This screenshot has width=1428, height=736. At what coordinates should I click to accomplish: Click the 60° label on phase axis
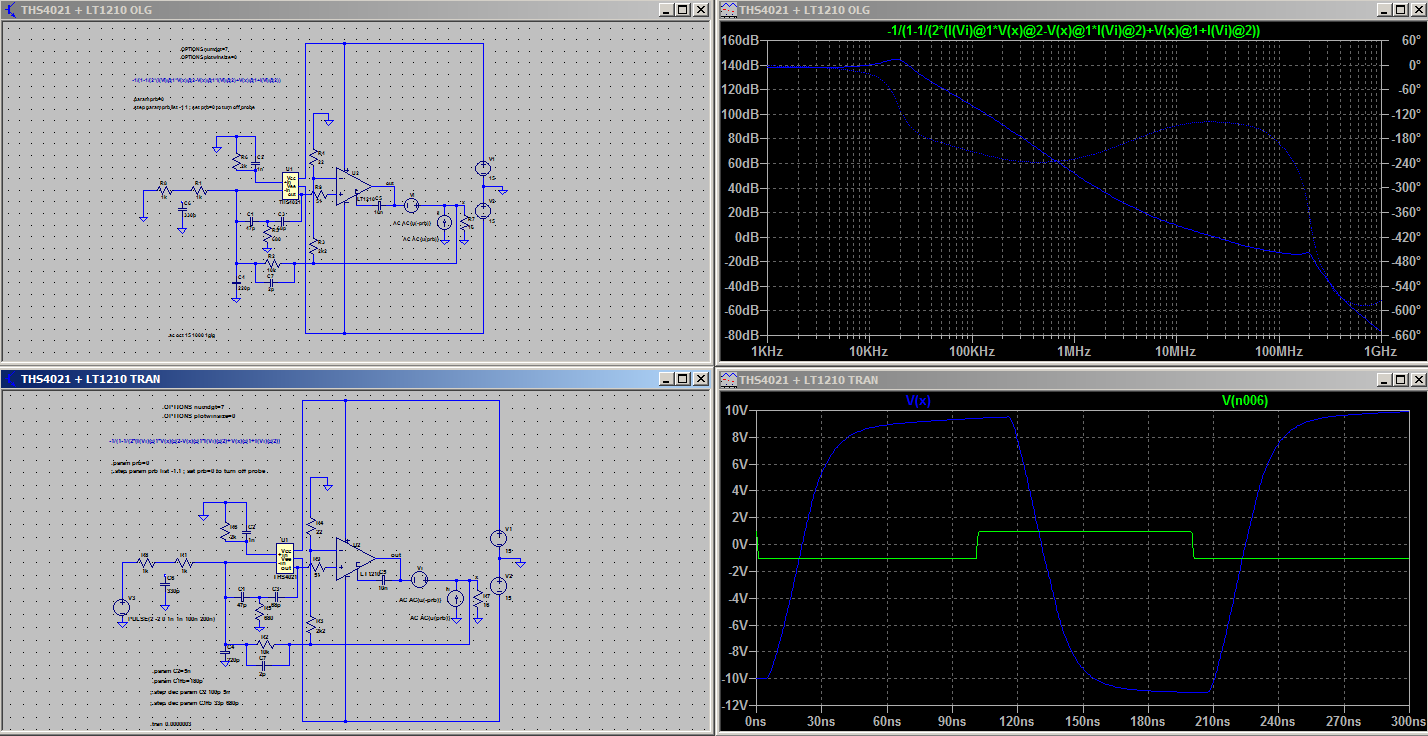point(1411,41)
